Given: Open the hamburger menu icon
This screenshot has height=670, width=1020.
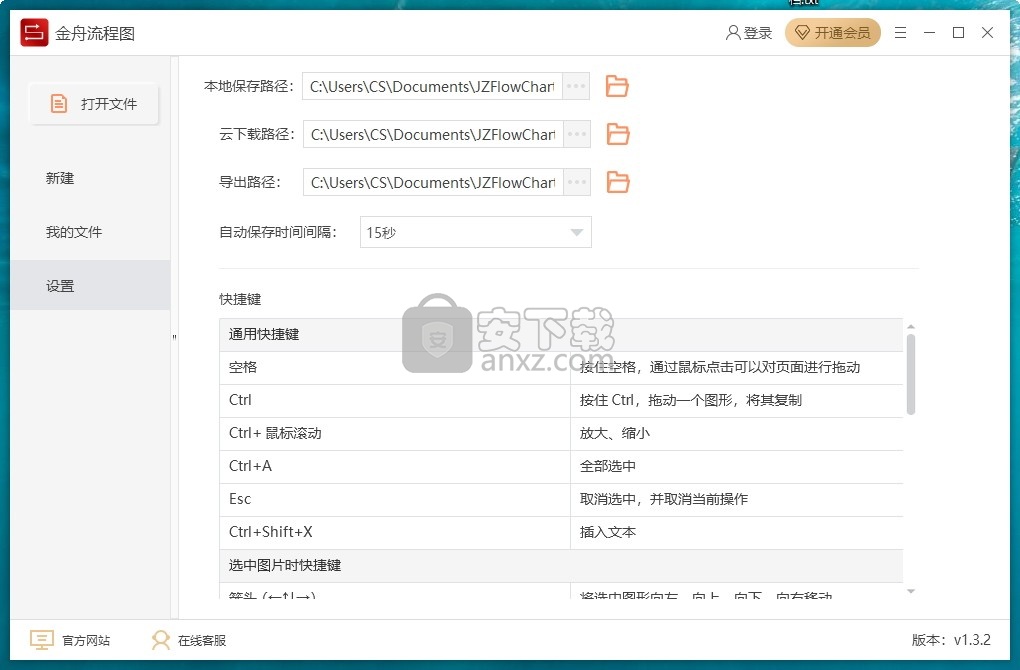Looking at the screenshot, I should click(900, 33).
